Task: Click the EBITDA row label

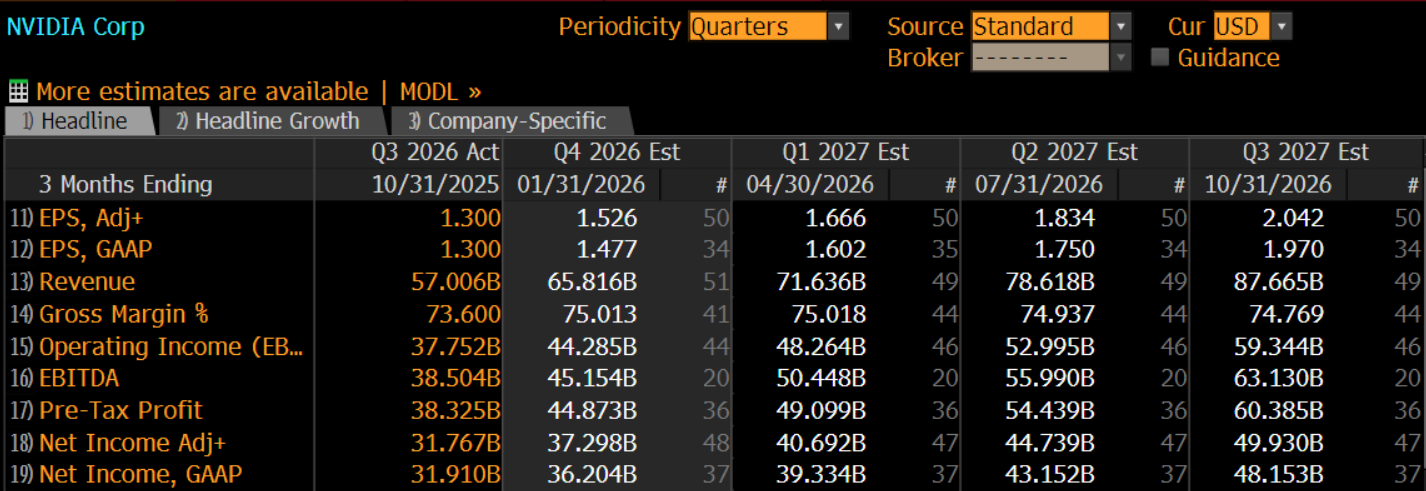Action: 79,378
